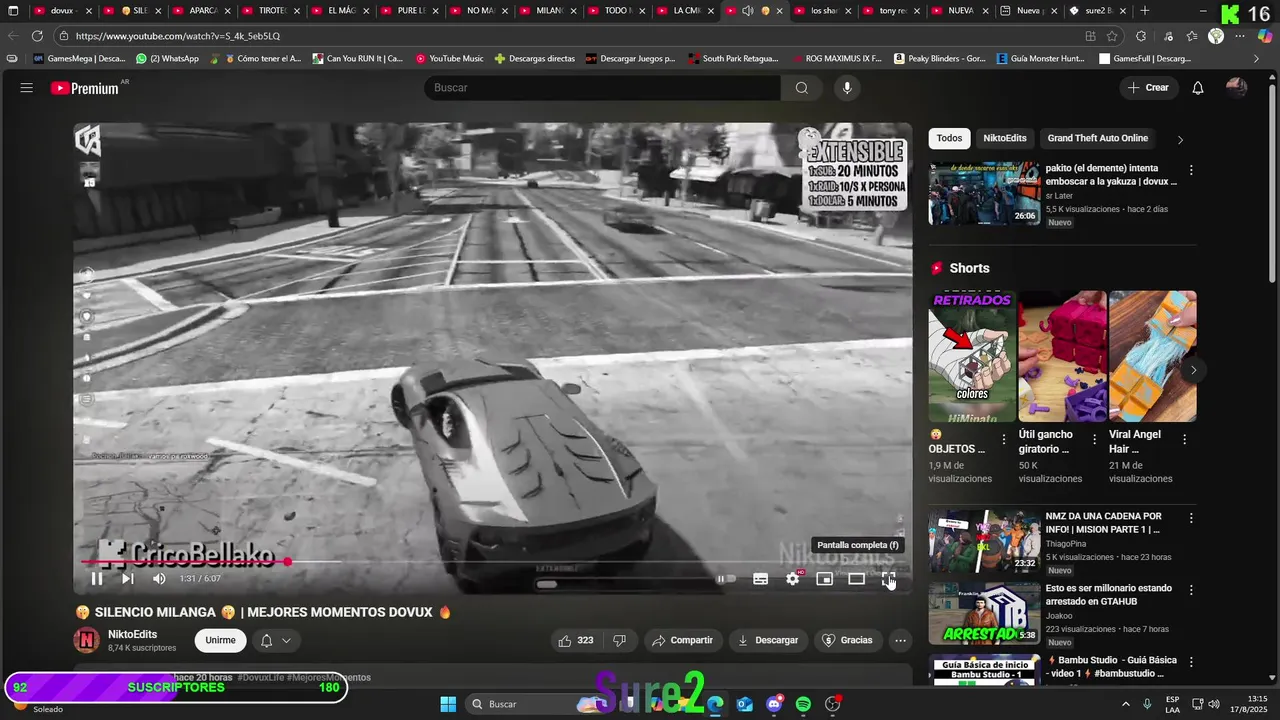Select Grand Theft Auto Online chip
Viewport: 1280px width, 720px height.
click(x=1097, y=138)
